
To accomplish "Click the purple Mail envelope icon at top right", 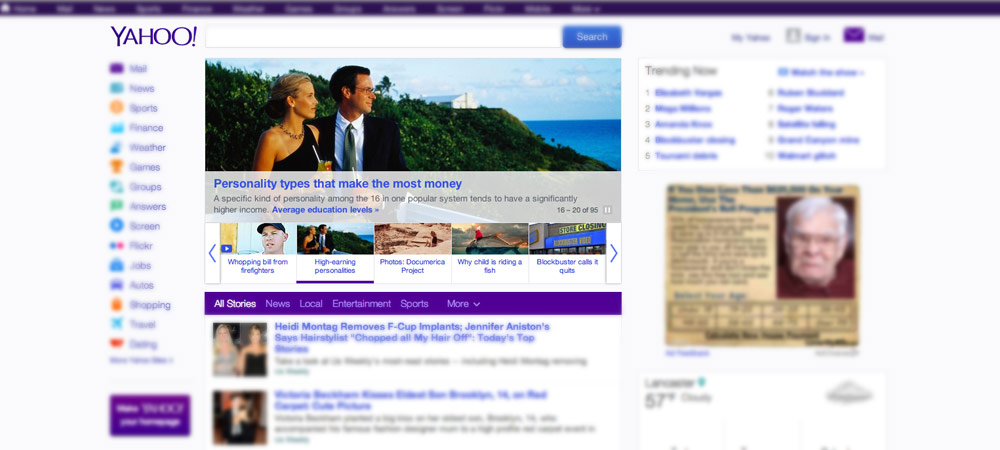I will point(854,35).
